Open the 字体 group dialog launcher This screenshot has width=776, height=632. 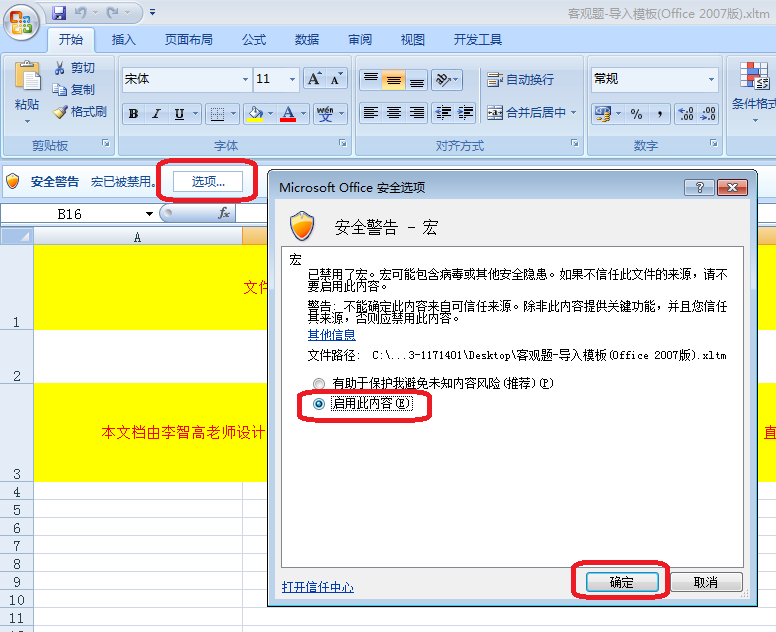pyautogui.click(x=342, y=143)
